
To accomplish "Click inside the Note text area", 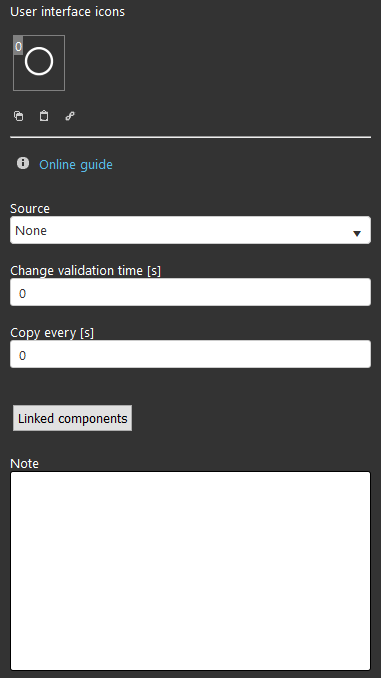I will point(190,571).
